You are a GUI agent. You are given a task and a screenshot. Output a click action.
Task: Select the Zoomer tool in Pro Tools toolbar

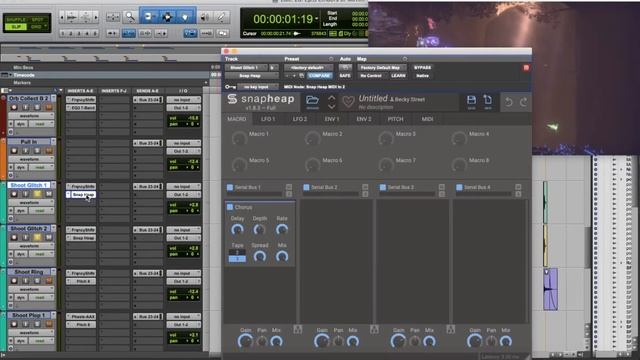(130, 17)
